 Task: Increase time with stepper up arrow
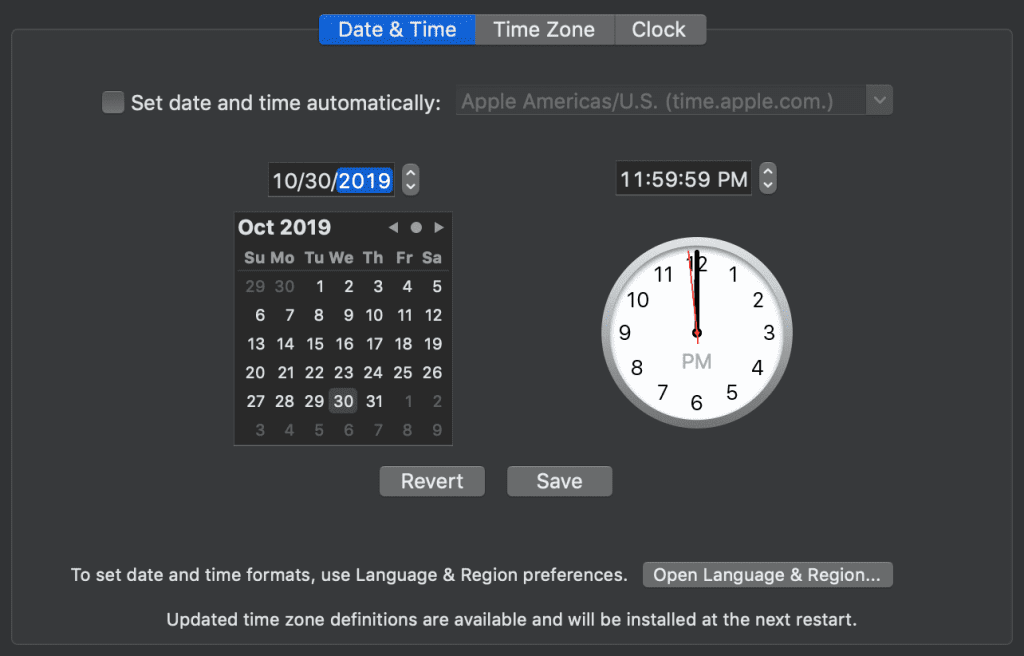click(x=768, y=171)
